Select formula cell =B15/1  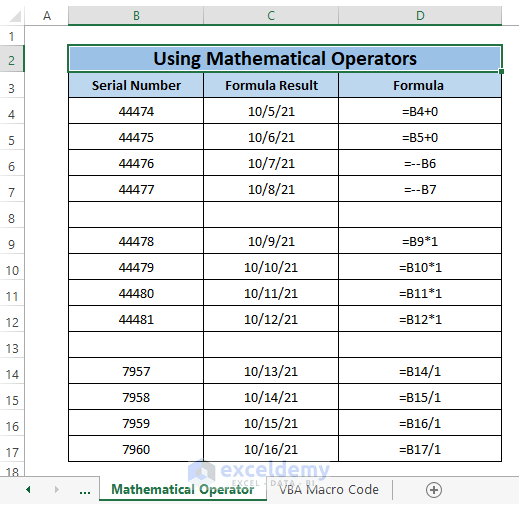[420, 397]
